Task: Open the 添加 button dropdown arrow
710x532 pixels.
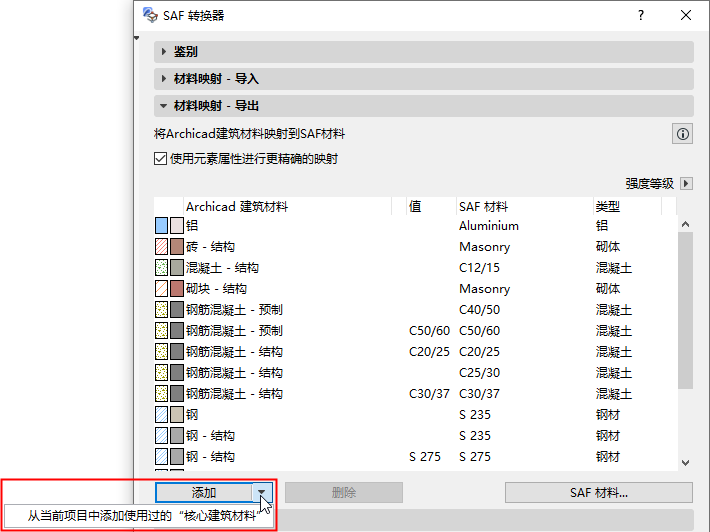Action: (262, 492)
